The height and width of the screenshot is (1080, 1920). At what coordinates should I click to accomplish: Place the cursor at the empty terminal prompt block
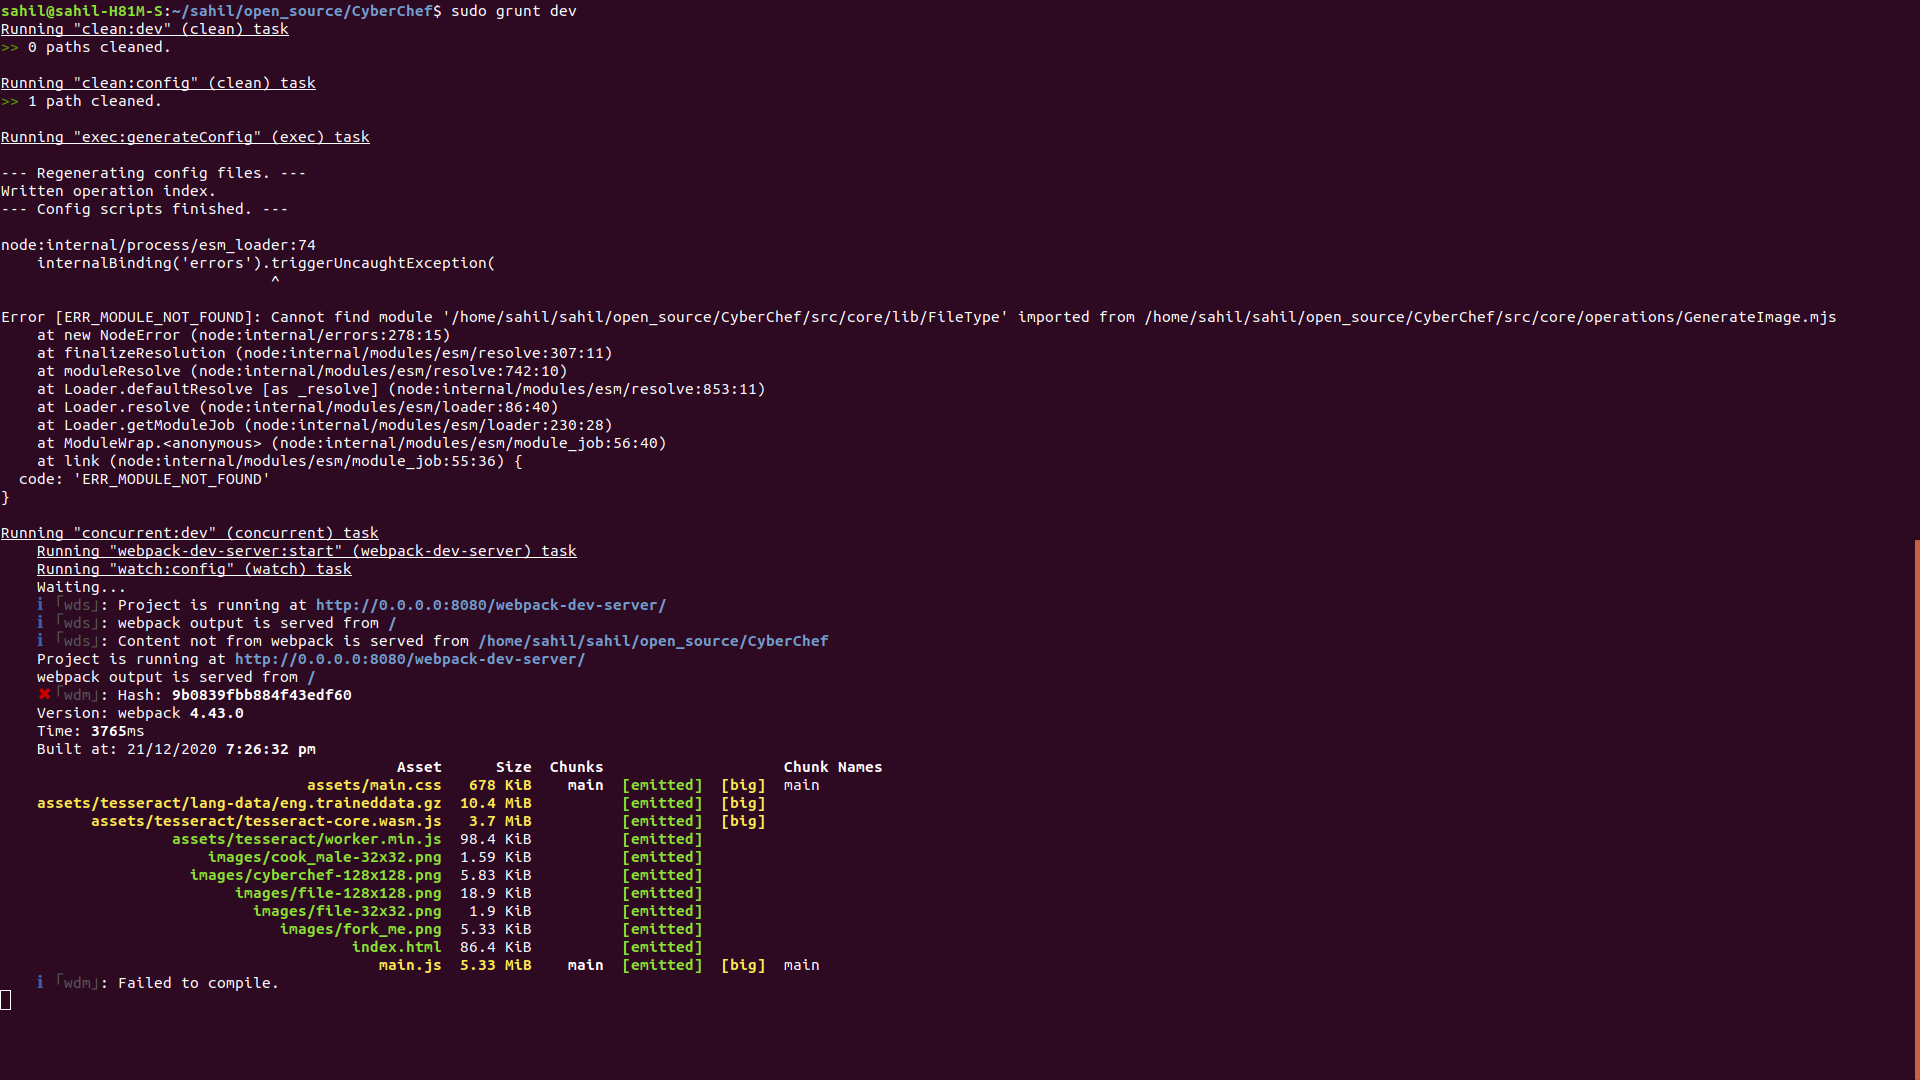[8, 999]
